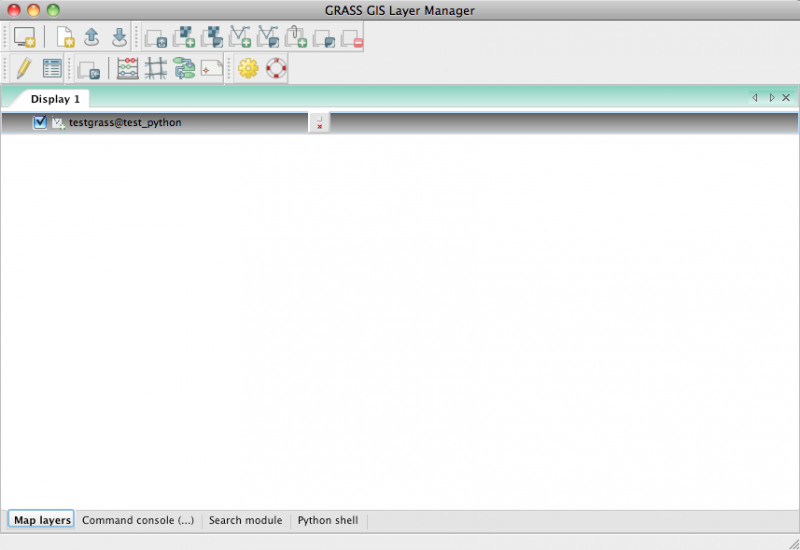Start a new map display
Image resolution: width=800 pixels, height=550 pixels.
[24, 38]
